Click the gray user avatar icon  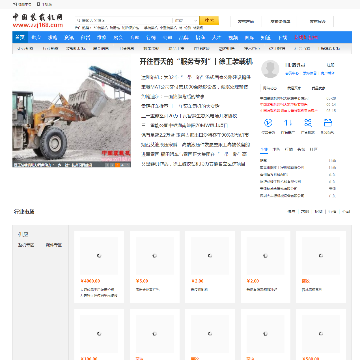click(270, 69)
